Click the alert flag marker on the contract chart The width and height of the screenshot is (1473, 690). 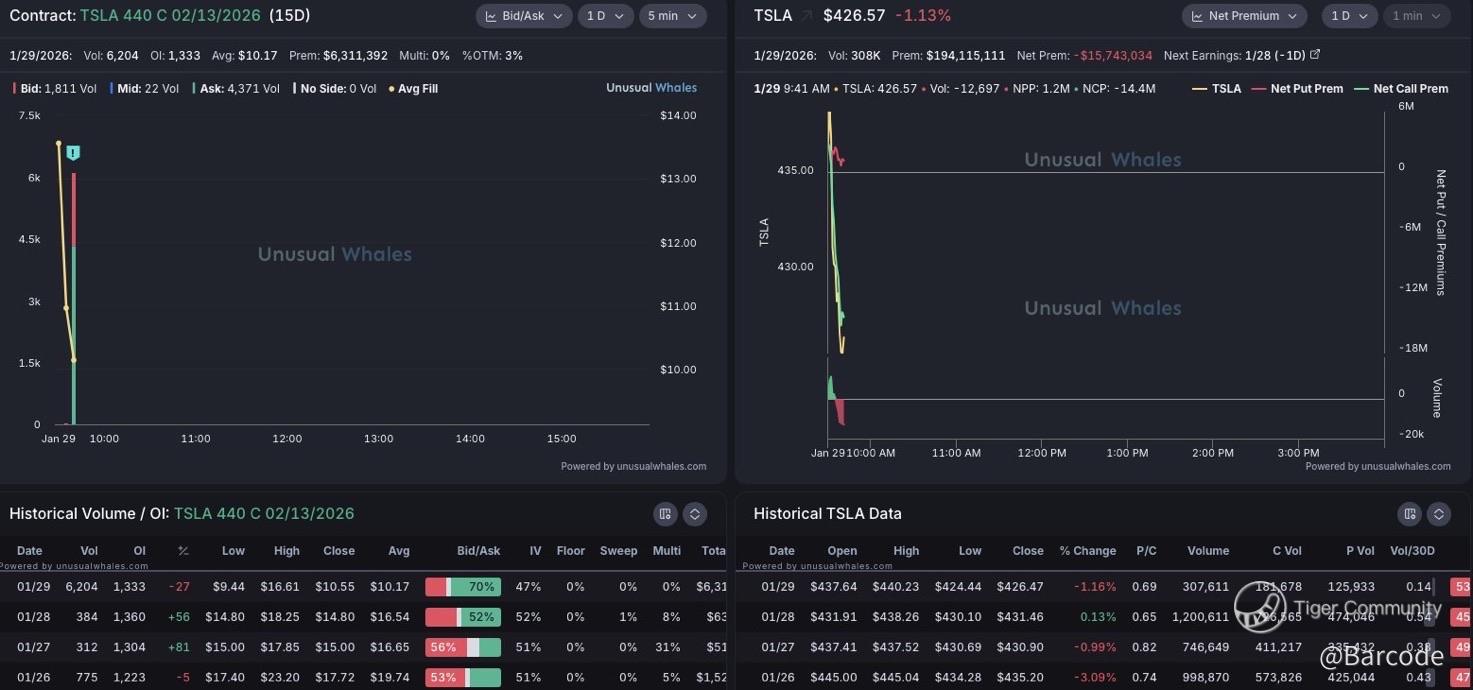[73, 153]
